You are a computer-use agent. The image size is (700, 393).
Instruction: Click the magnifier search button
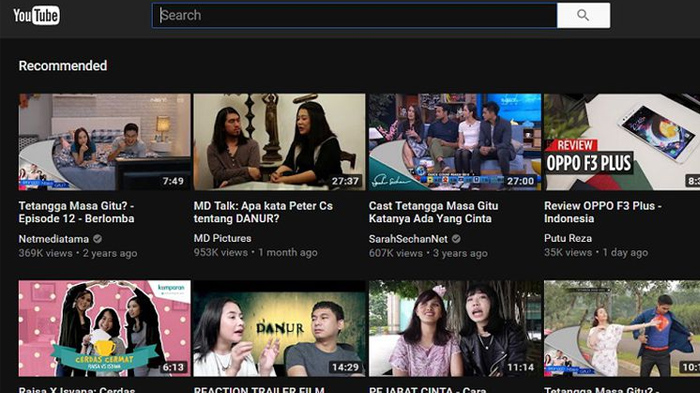[x=583, y=15]
